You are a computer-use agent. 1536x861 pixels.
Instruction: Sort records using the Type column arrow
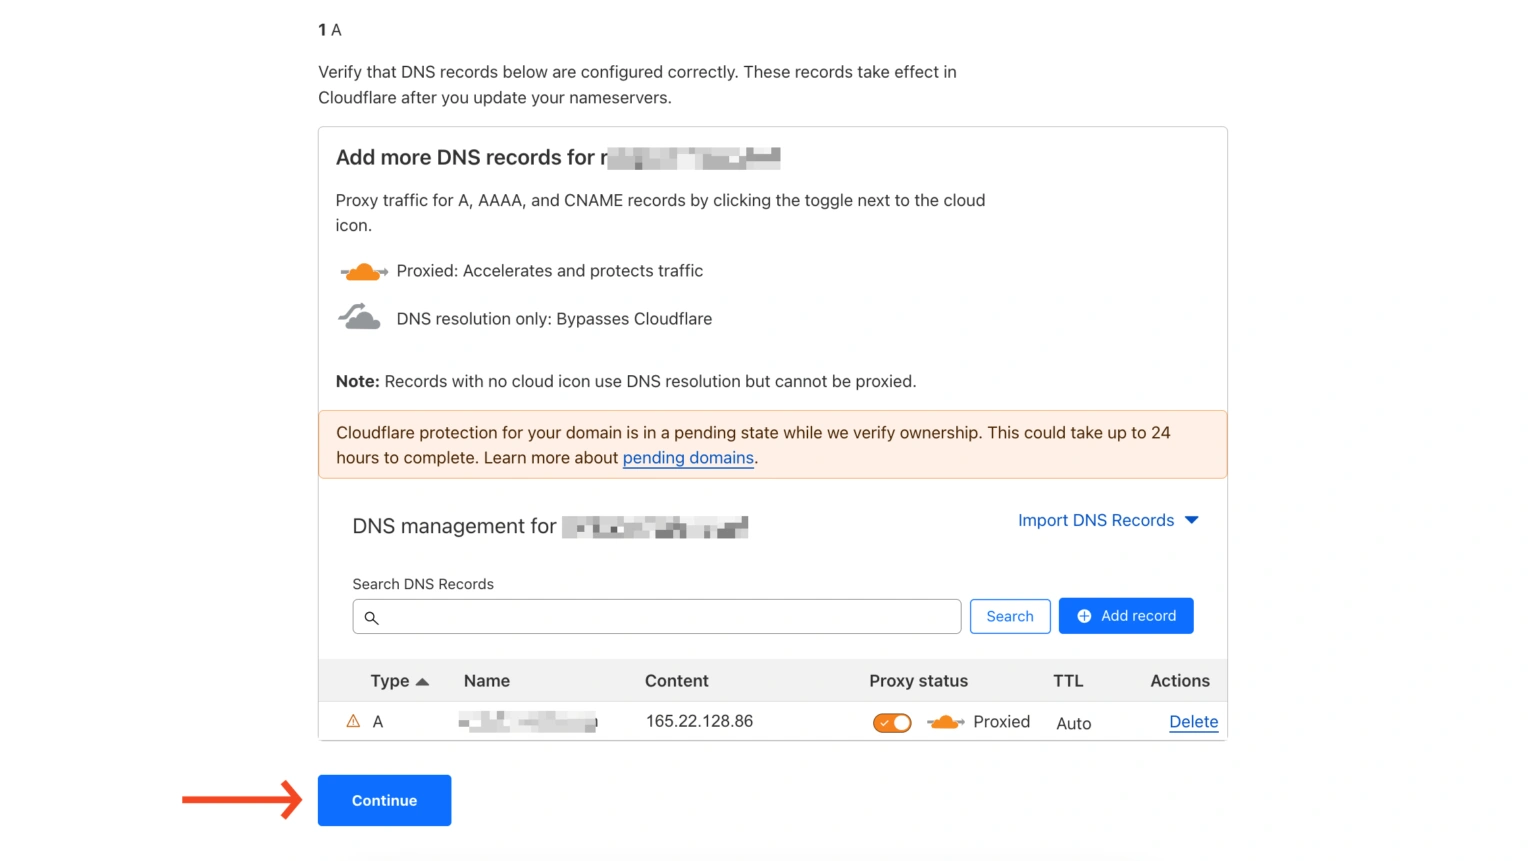click(422, 682)
